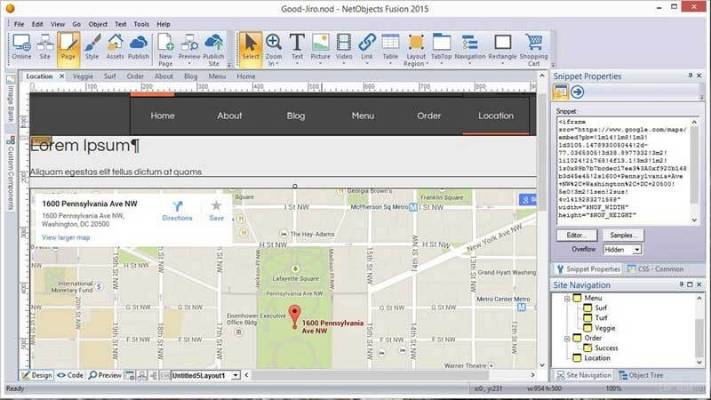Open the Object menu
Screen dimensions: 711x400
[98, 24]
